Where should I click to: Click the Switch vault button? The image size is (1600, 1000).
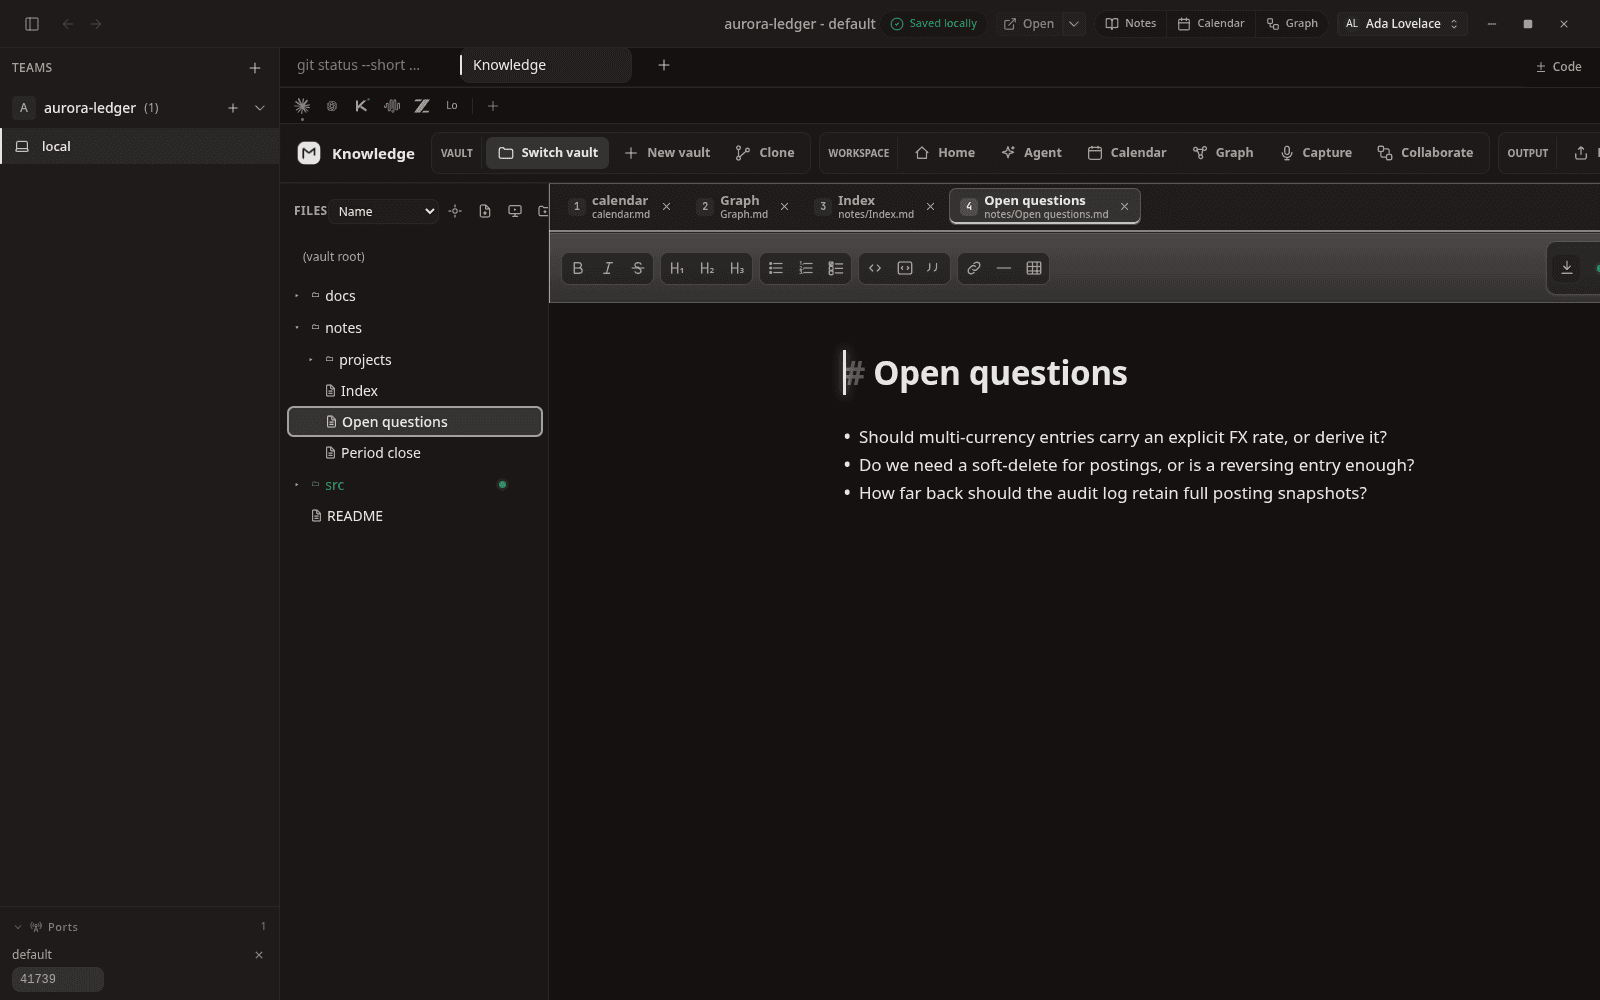(x=548, y=153)
